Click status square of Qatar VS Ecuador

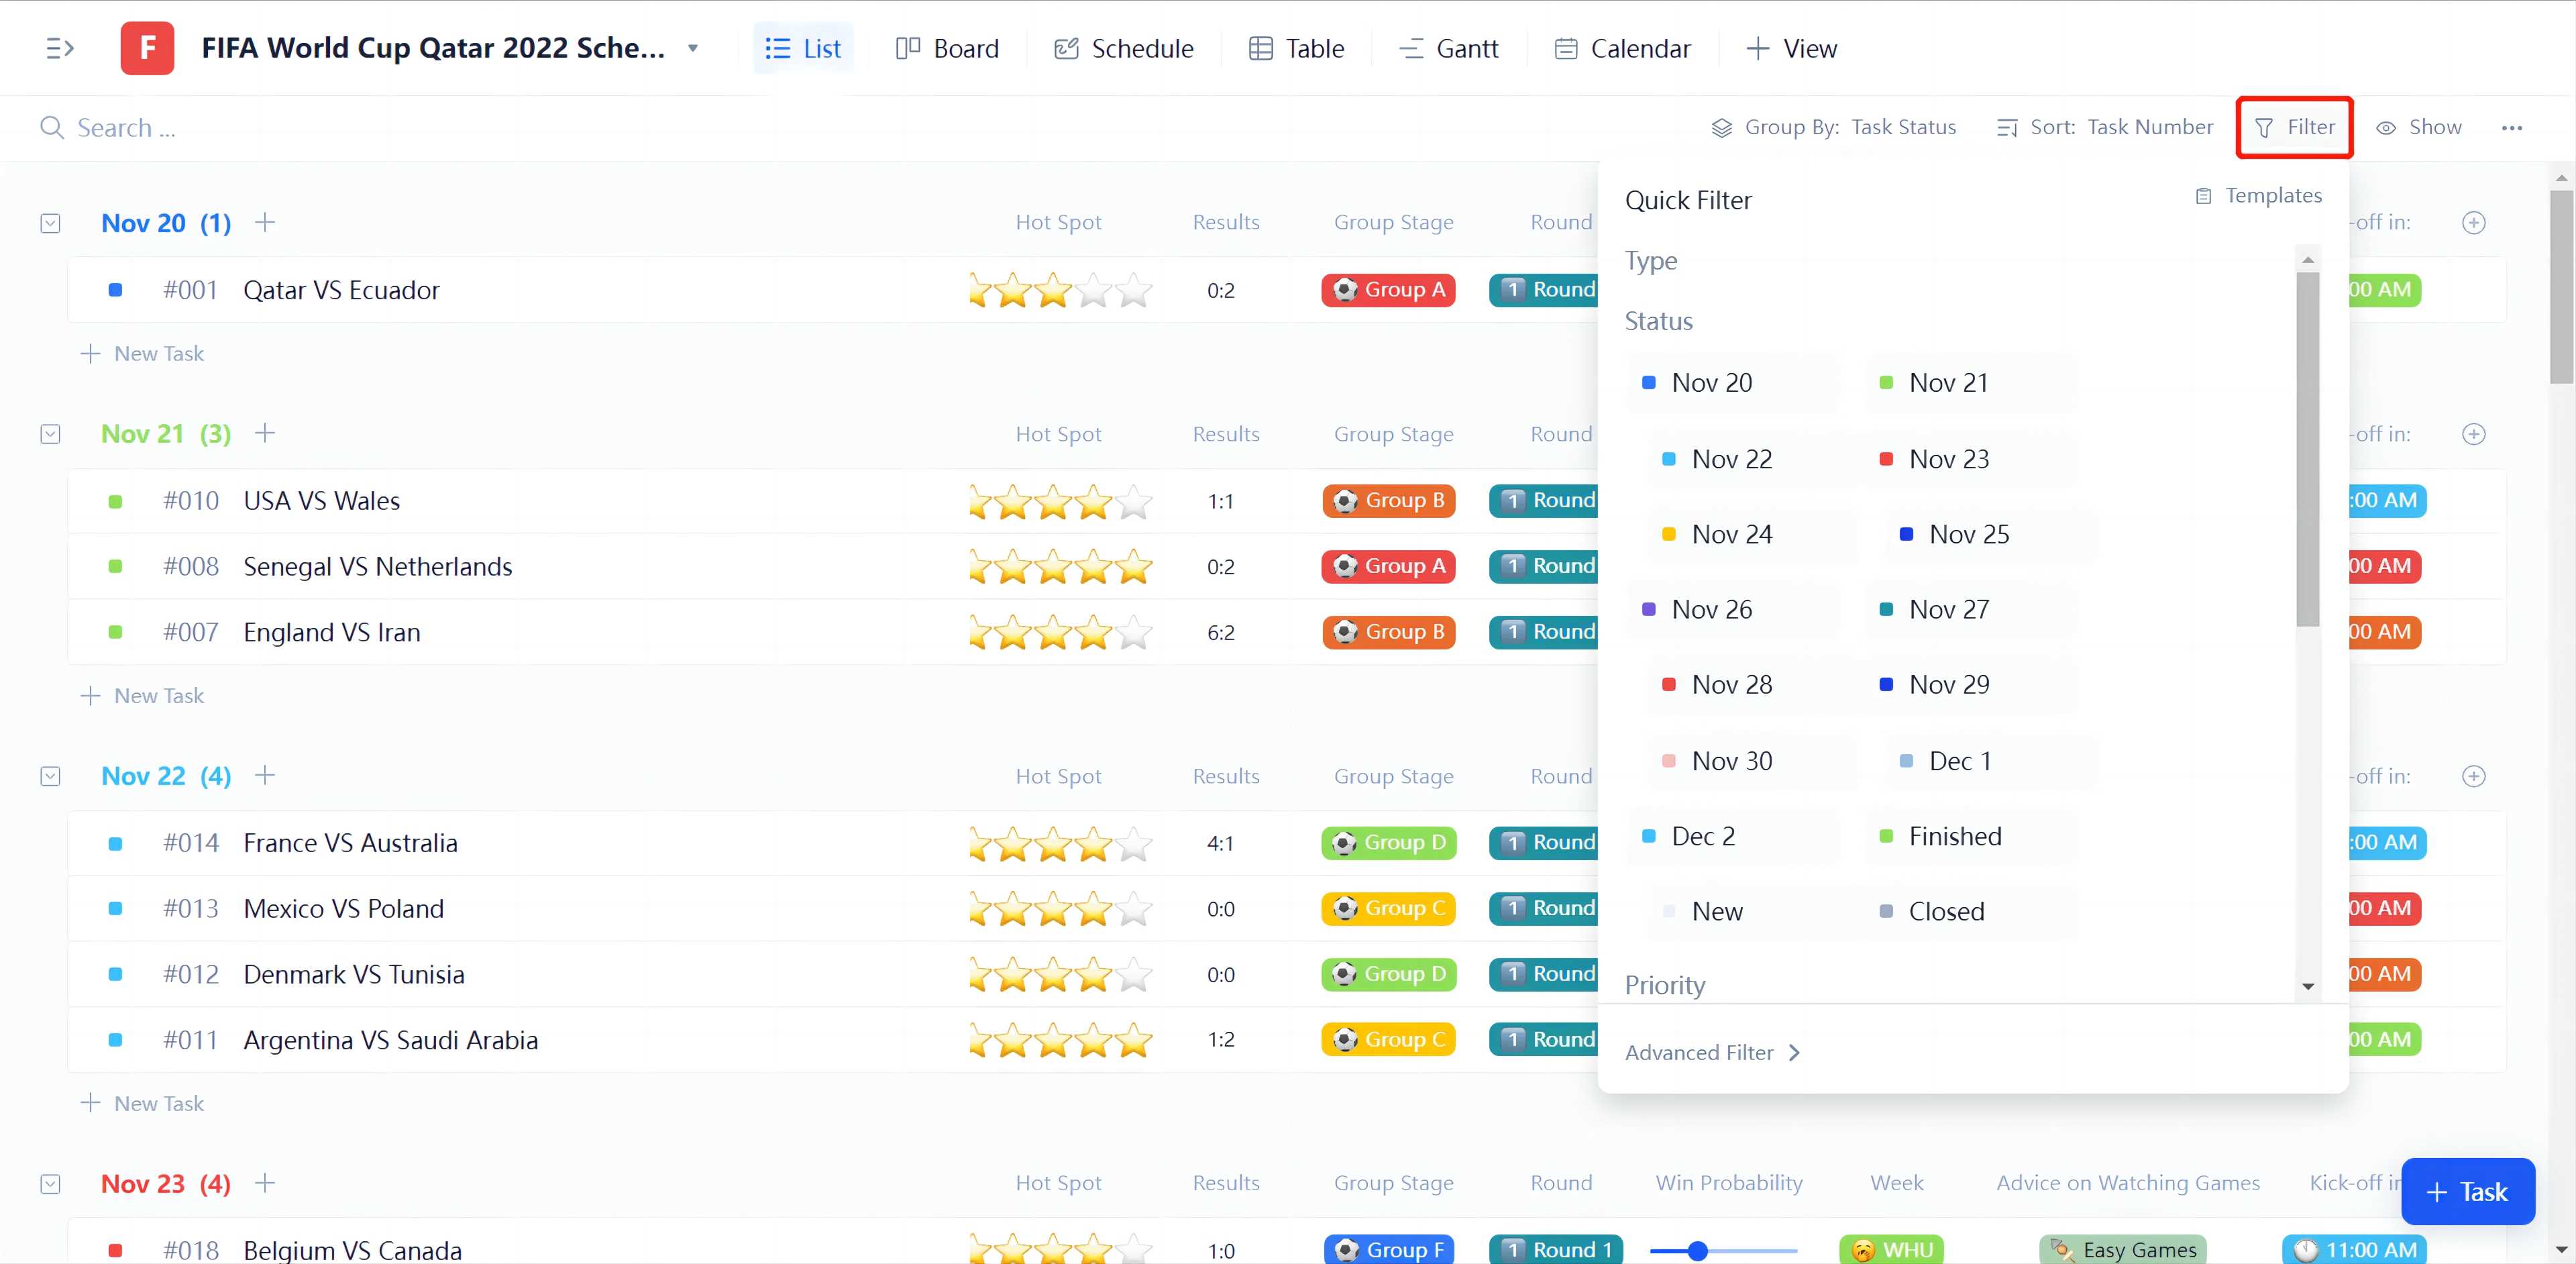[115, 290]
